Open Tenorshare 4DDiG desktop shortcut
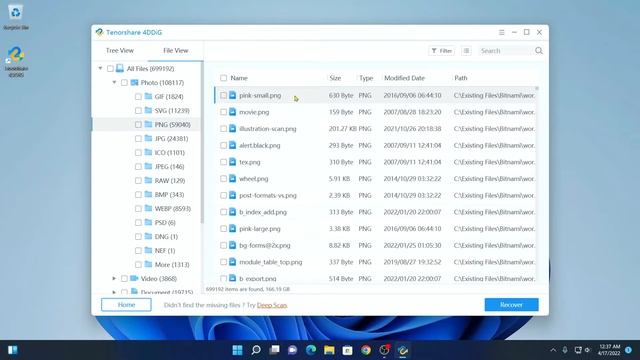The width and height of the screenshot is (640, 360). 16,61
